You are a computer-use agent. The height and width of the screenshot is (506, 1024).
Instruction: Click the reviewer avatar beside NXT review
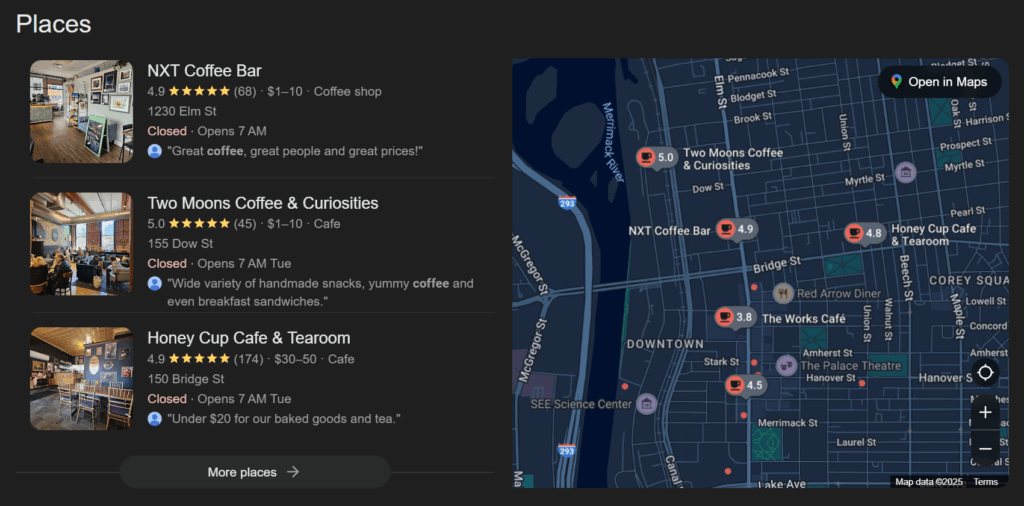coord(155,151)
